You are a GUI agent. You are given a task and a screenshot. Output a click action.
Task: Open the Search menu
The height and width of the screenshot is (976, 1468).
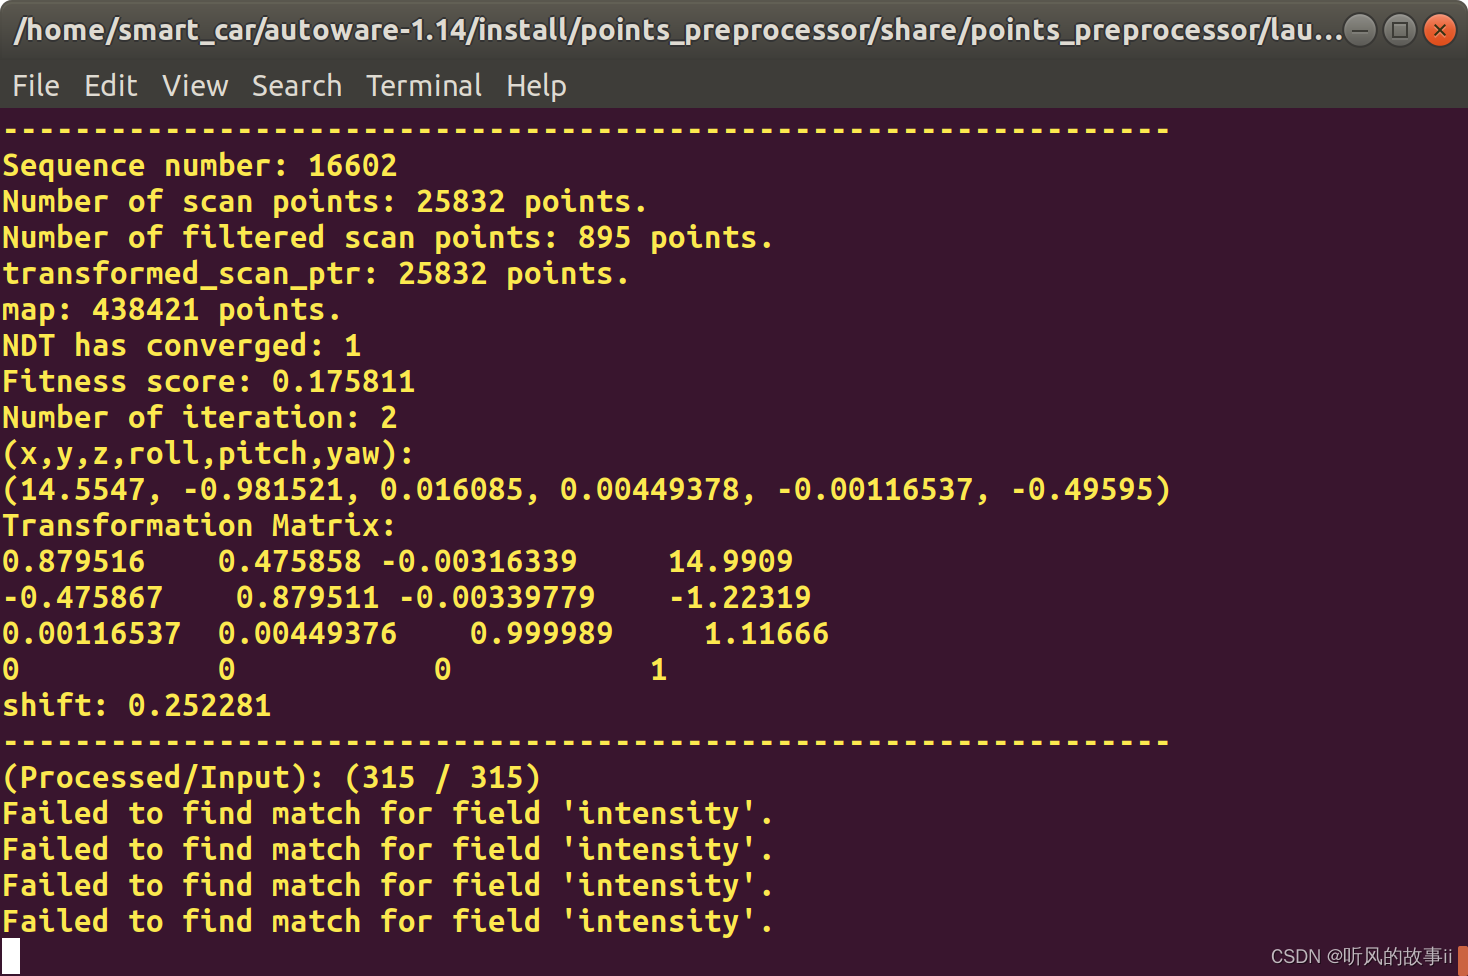tap(296, 86)
